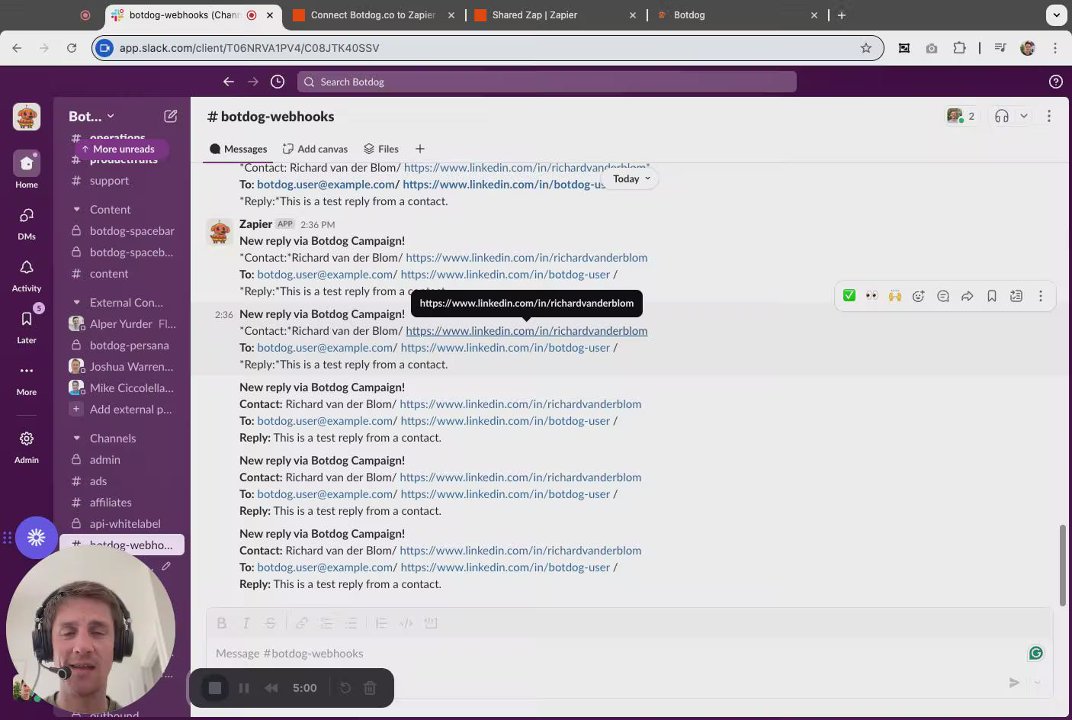
Task: Open the Home view in Slack sidebar
Action: click(26, 170)
